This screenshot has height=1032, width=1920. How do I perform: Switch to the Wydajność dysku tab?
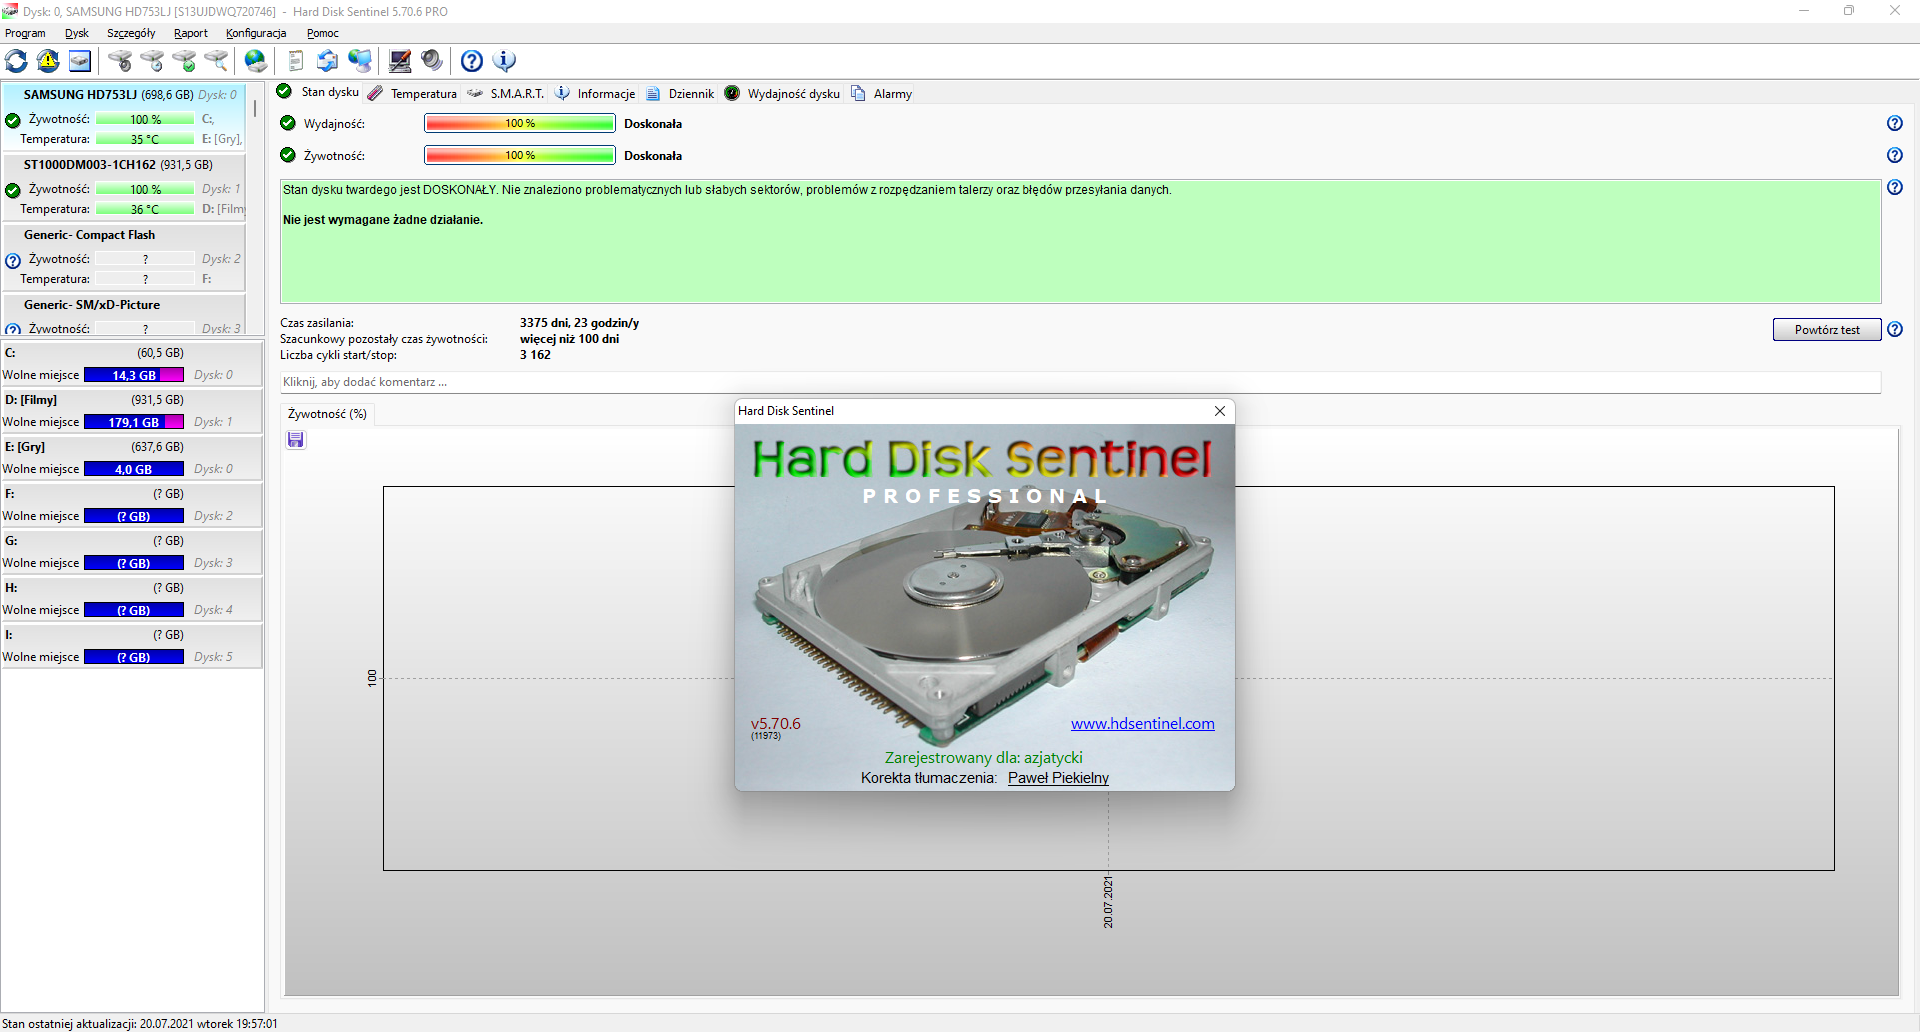pyautogui.click(x=782, y=93)
